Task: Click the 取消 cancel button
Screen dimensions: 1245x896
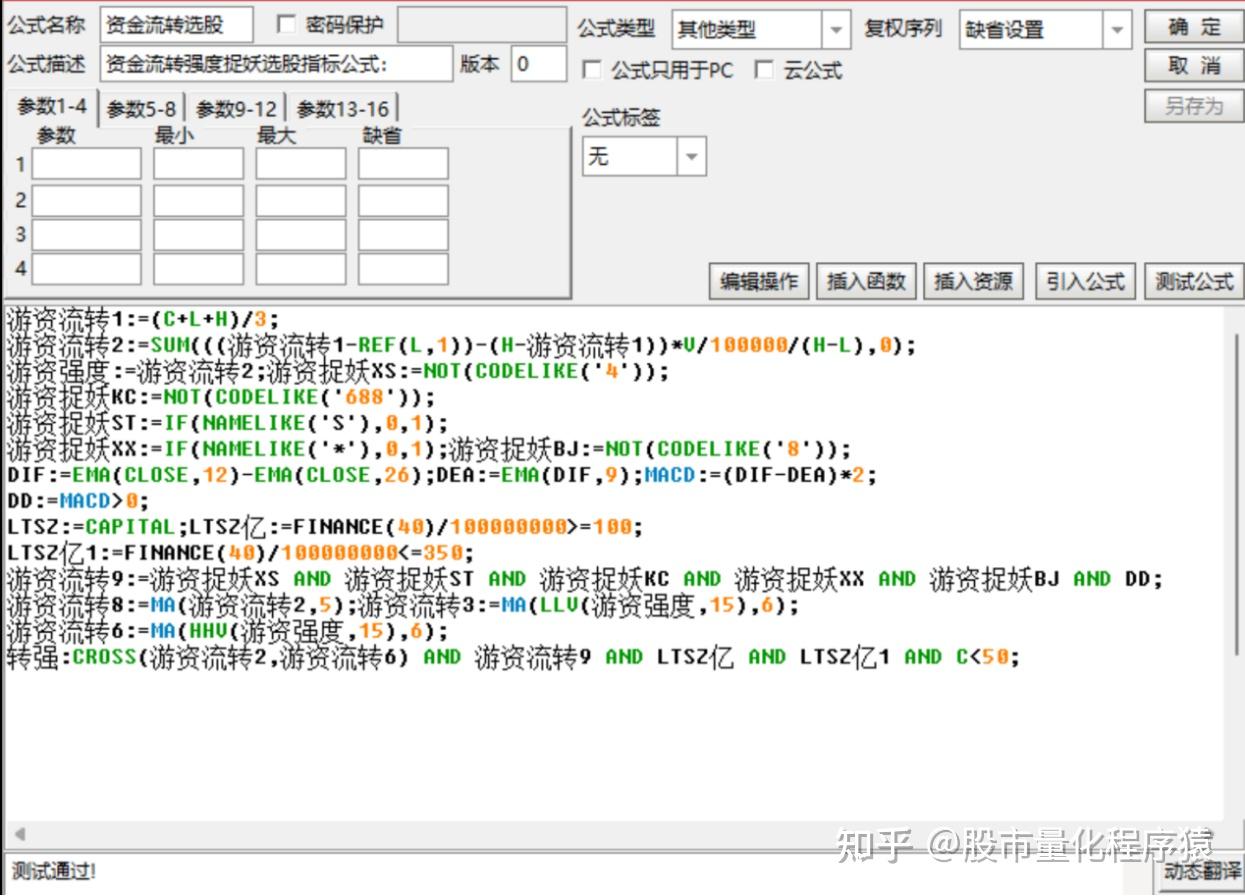Action: coord(1193,66)
